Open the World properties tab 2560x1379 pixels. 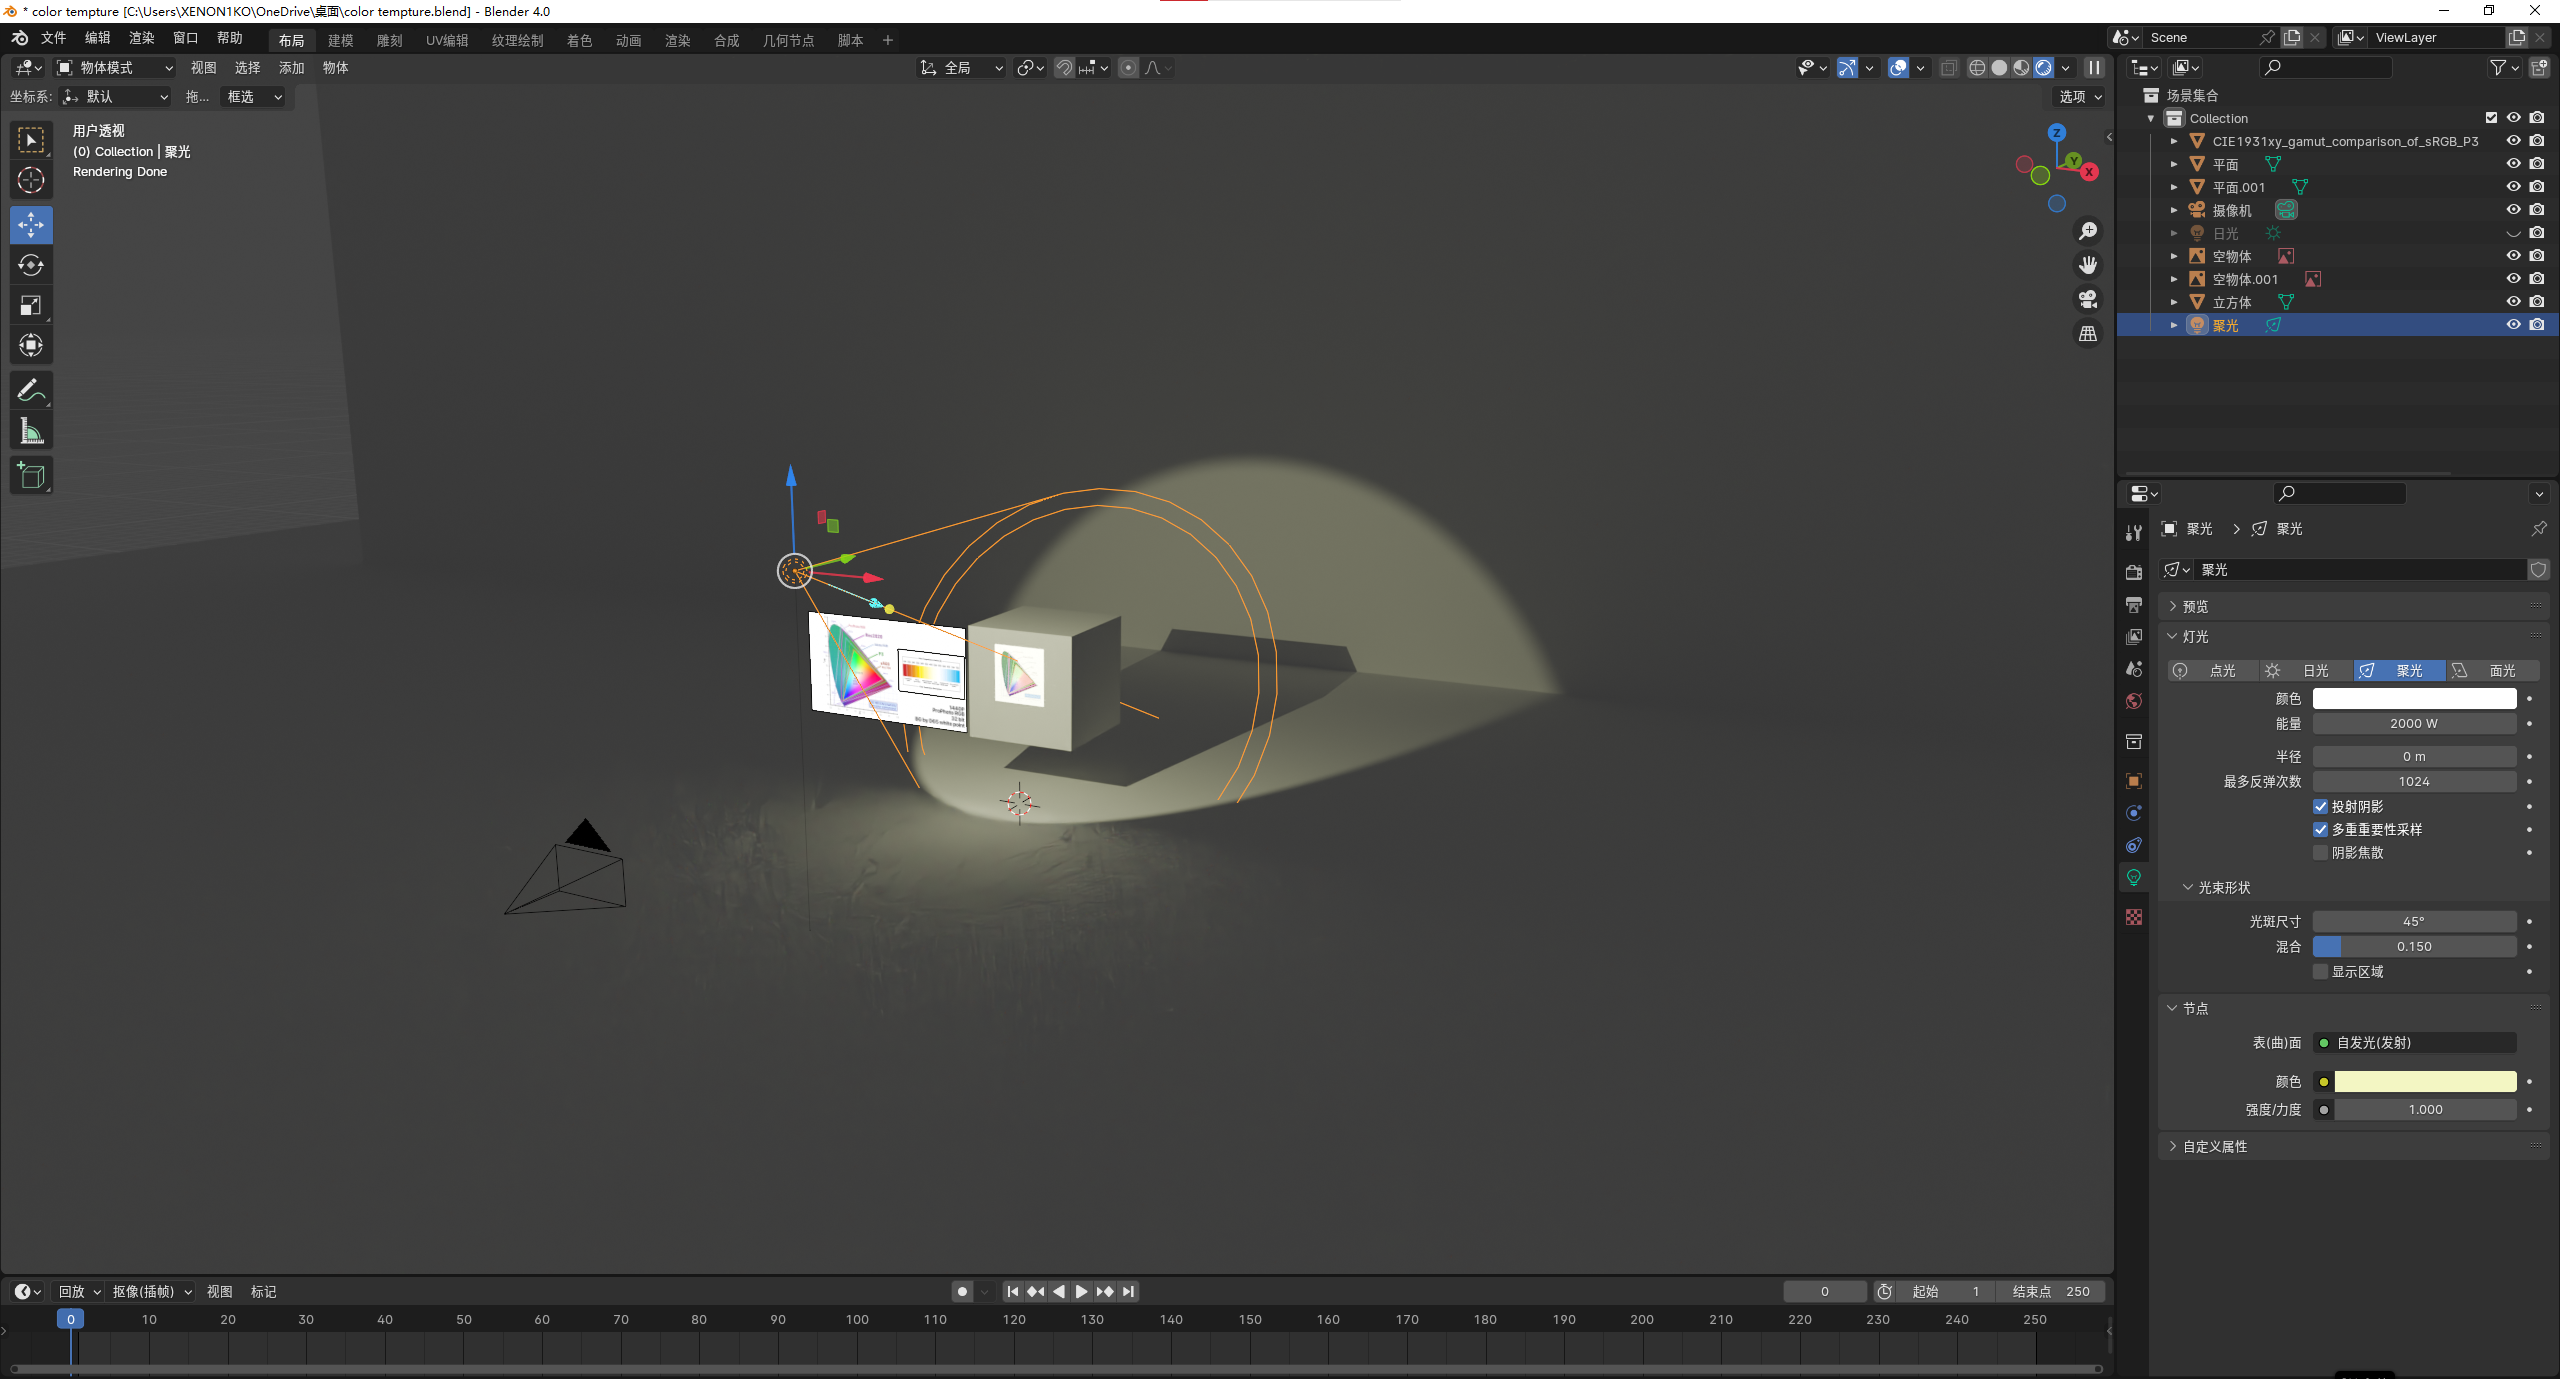[x=2134, y=701]
